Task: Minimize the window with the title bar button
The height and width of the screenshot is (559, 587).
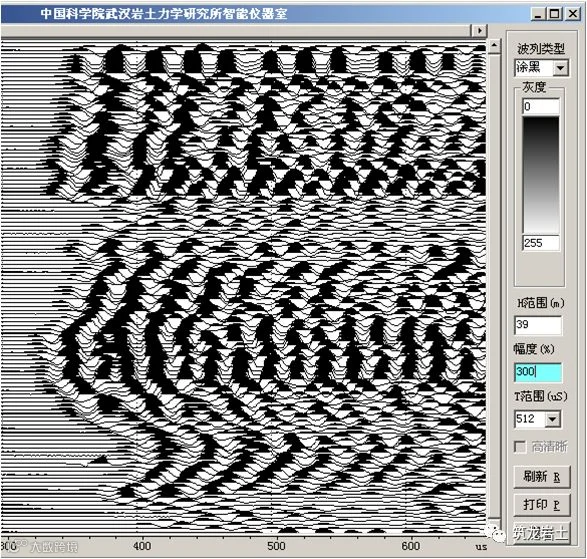Action: 538,14
